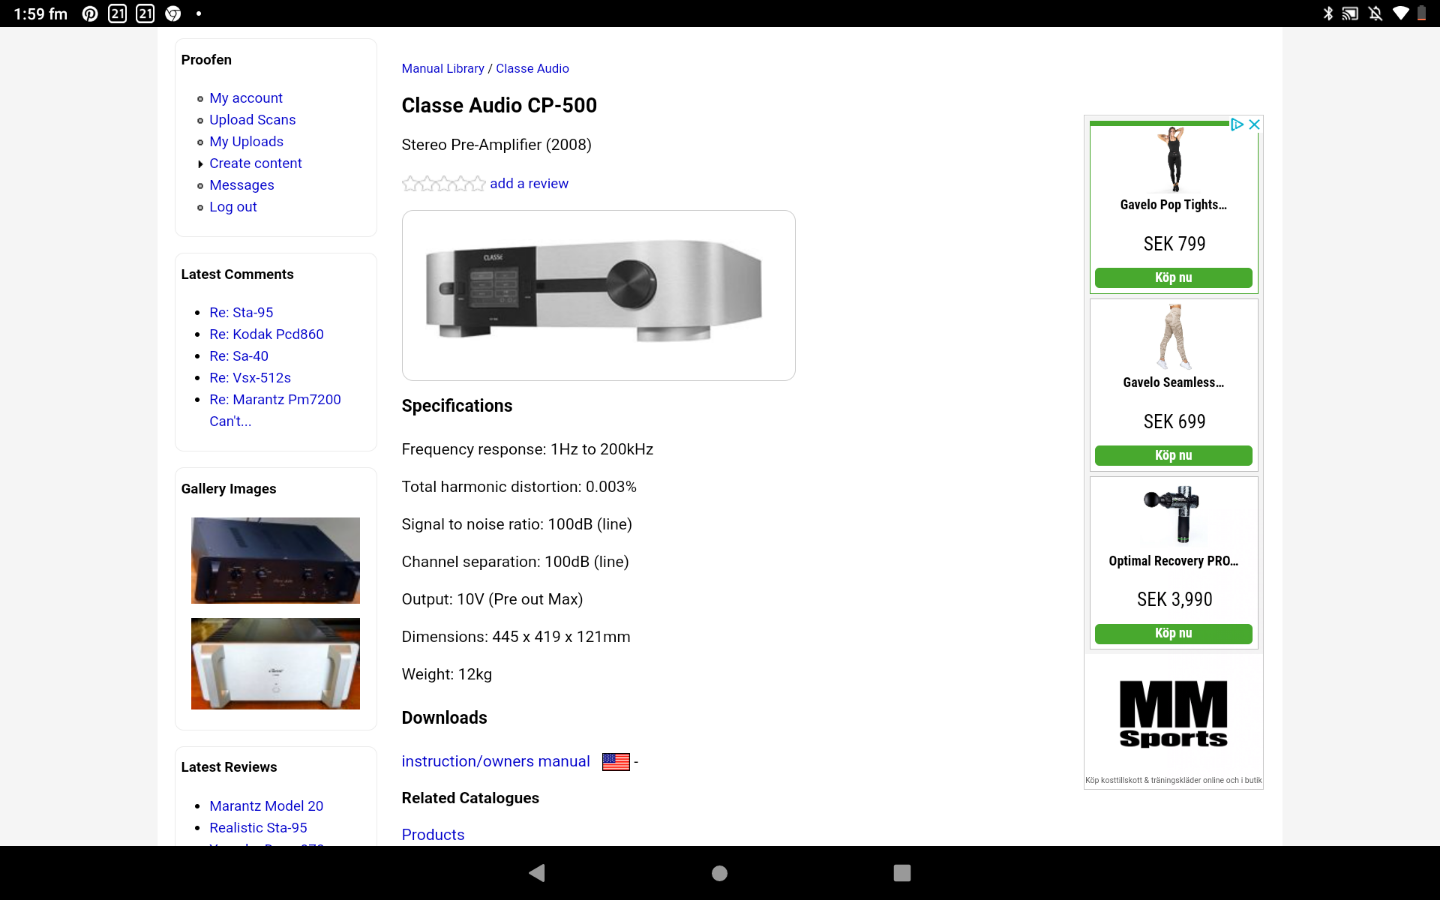Open Marantz Model 20 review

(x=266, y=806)
